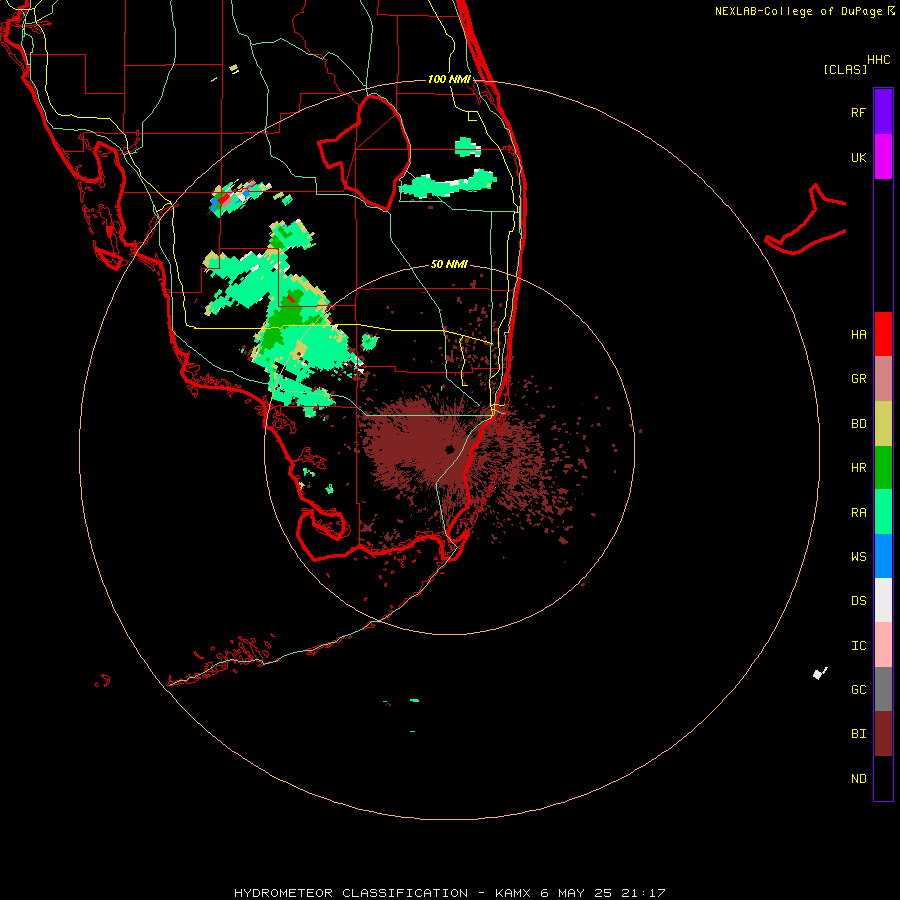Click the HA red legend swatch
The height and width of the screenshot is (900, 900).
(883, 334)
